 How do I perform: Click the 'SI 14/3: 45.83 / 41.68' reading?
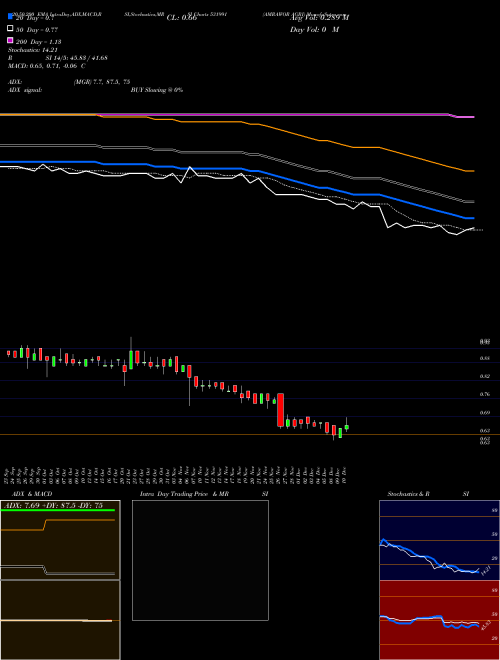pyautogui.click(x=76, y=58)
